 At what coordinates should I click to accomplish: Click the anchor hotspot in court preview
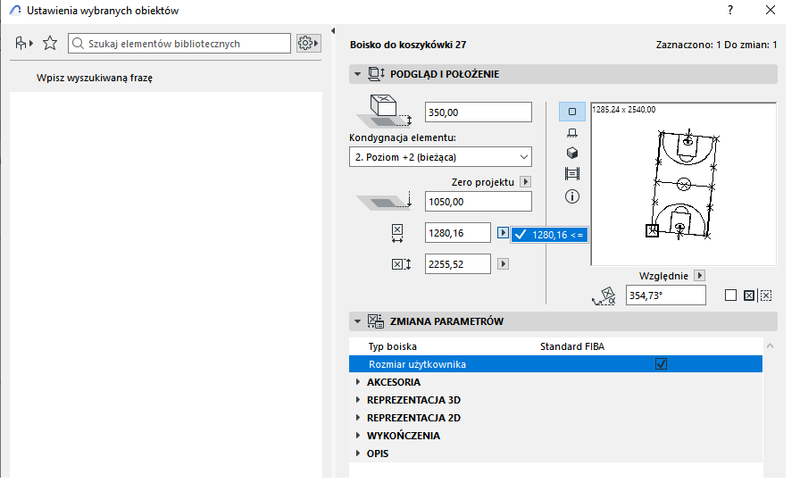(x=652, y=231)
